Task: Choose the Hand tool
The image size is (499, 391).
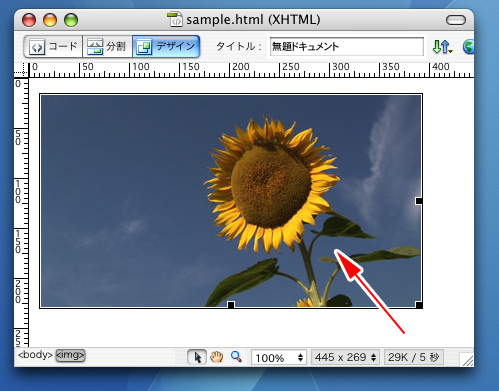Action: [216, 357]
